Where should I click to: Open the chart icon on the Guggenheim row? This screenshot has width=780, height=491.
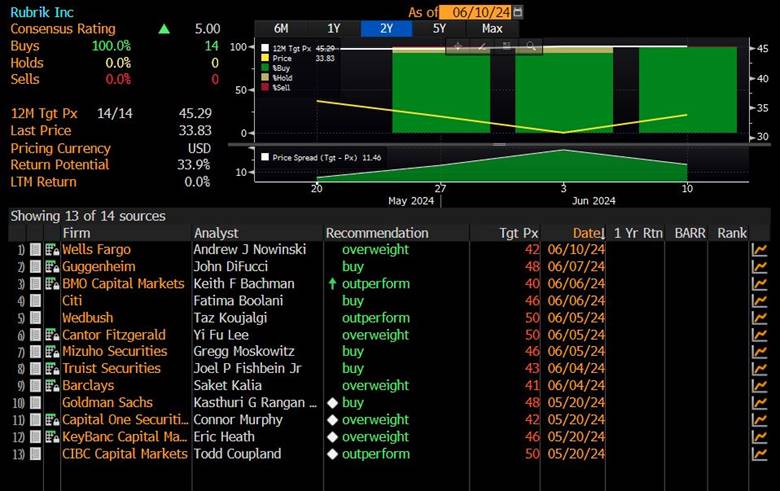pyautogui.click(x=759, y=267)
